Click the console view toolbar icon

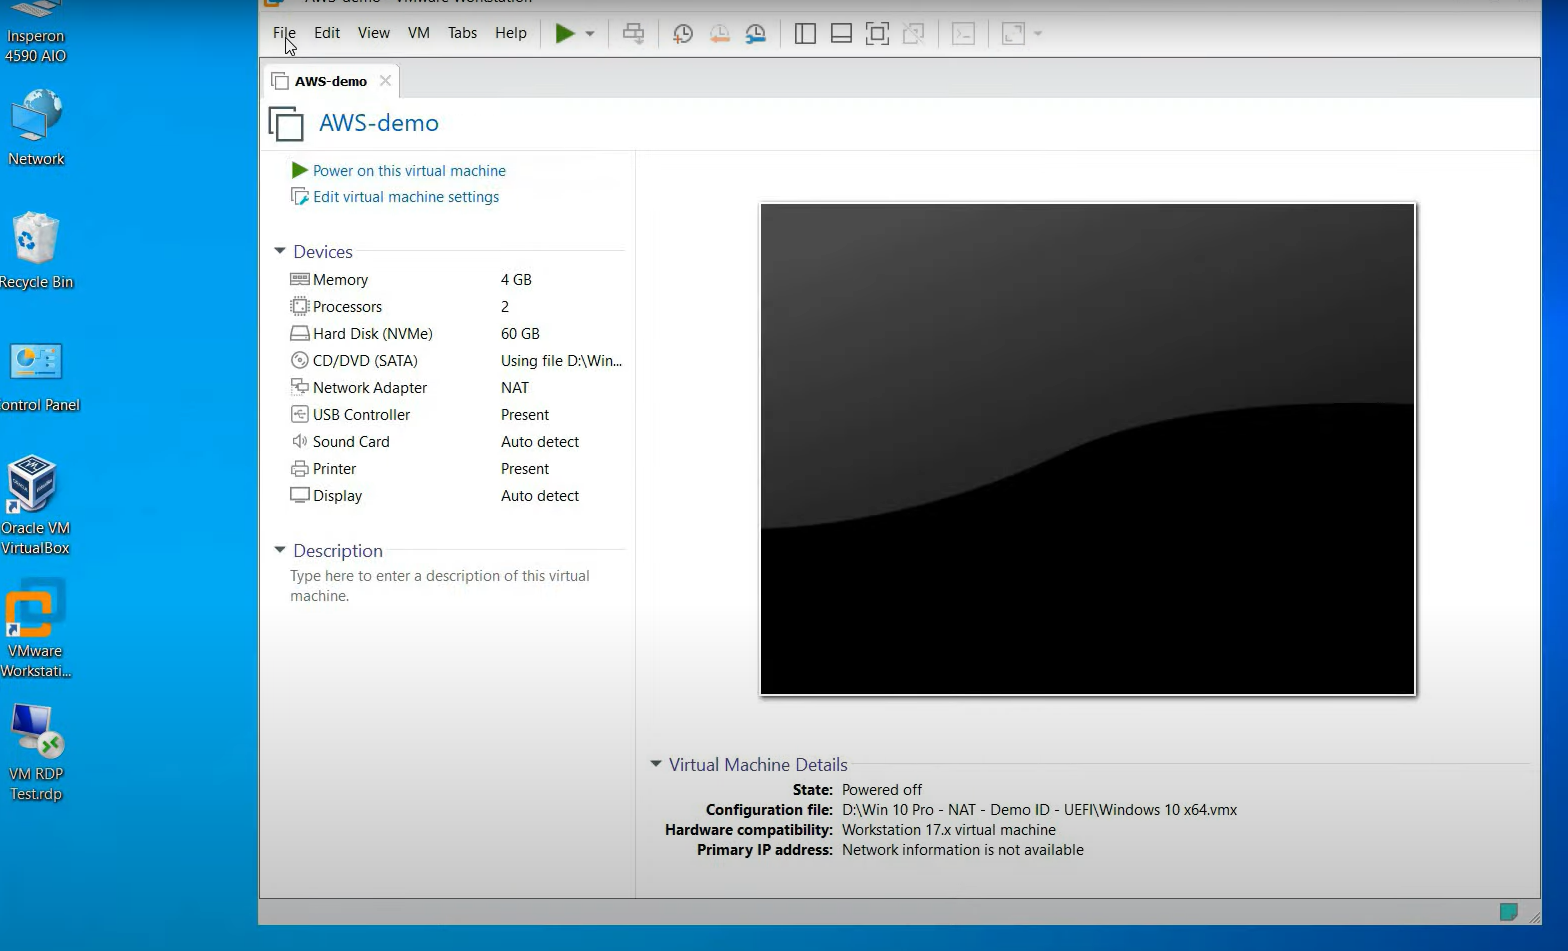pos(963,33)
